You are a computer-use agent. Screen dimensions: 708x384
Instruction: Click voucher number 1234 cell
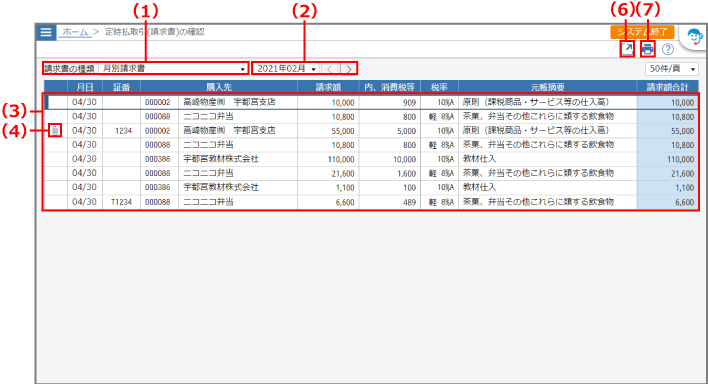[x=121, y=131]
